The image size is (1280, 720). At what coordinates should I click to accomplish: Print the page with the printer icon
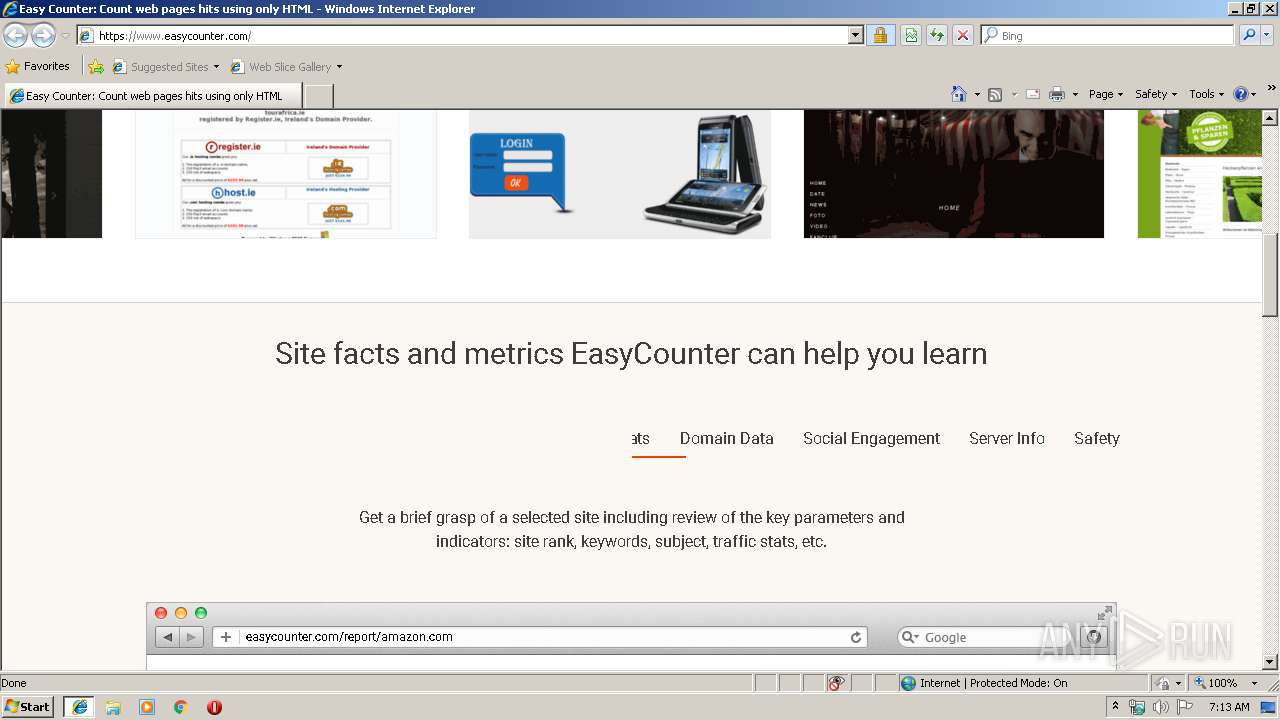pyautogui.click(x=1057, y=94)
